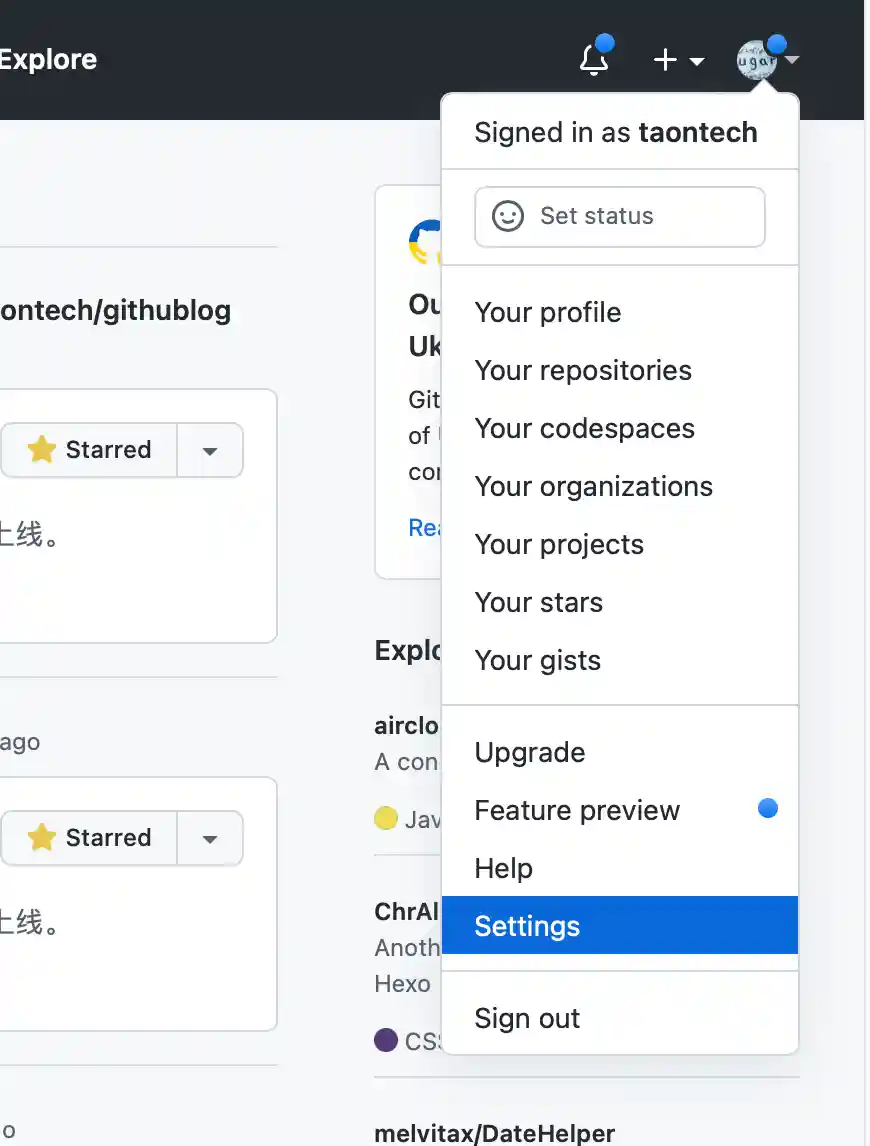Select Your stars menu entry
The width and height of the screenshot is (870, 1146).
point(538,603)
